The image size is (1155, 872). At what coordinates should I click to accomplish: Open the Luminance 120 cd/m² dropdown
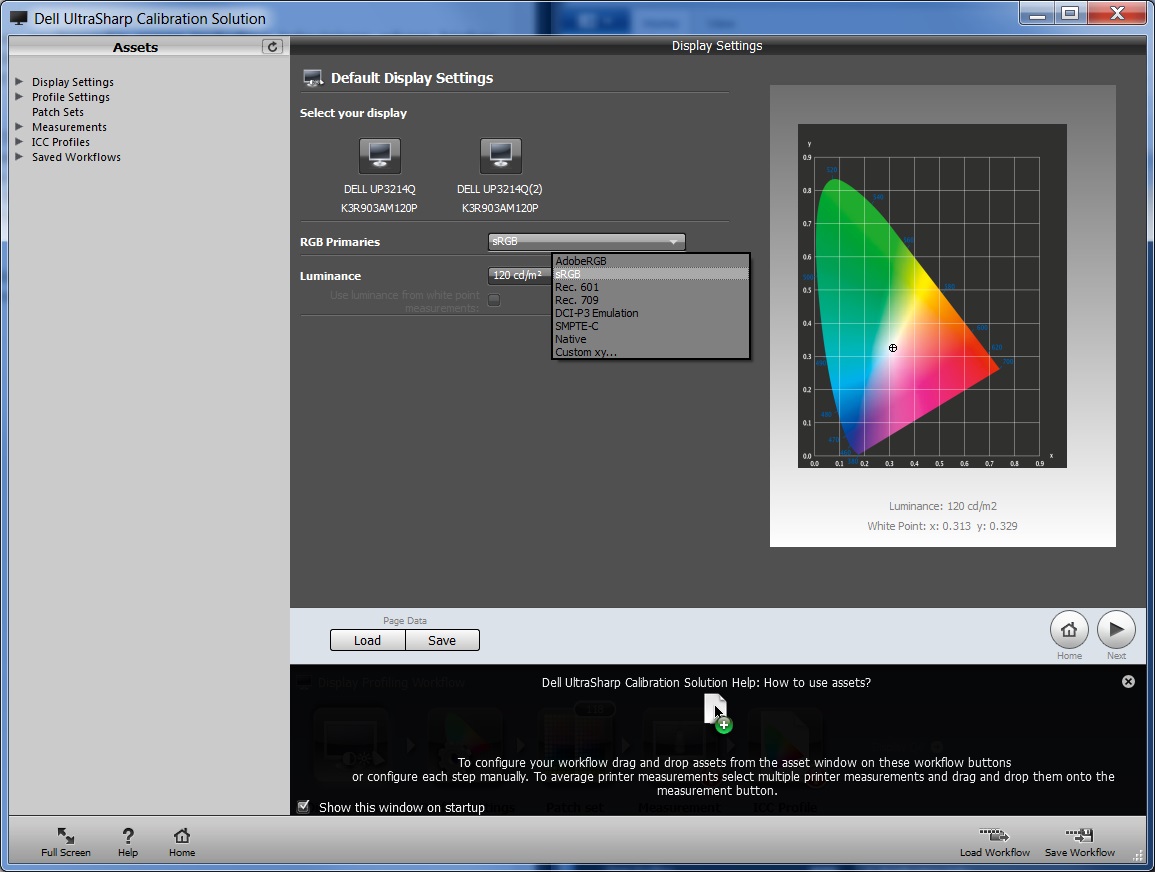pyautogui.click(x=519, y=275)
